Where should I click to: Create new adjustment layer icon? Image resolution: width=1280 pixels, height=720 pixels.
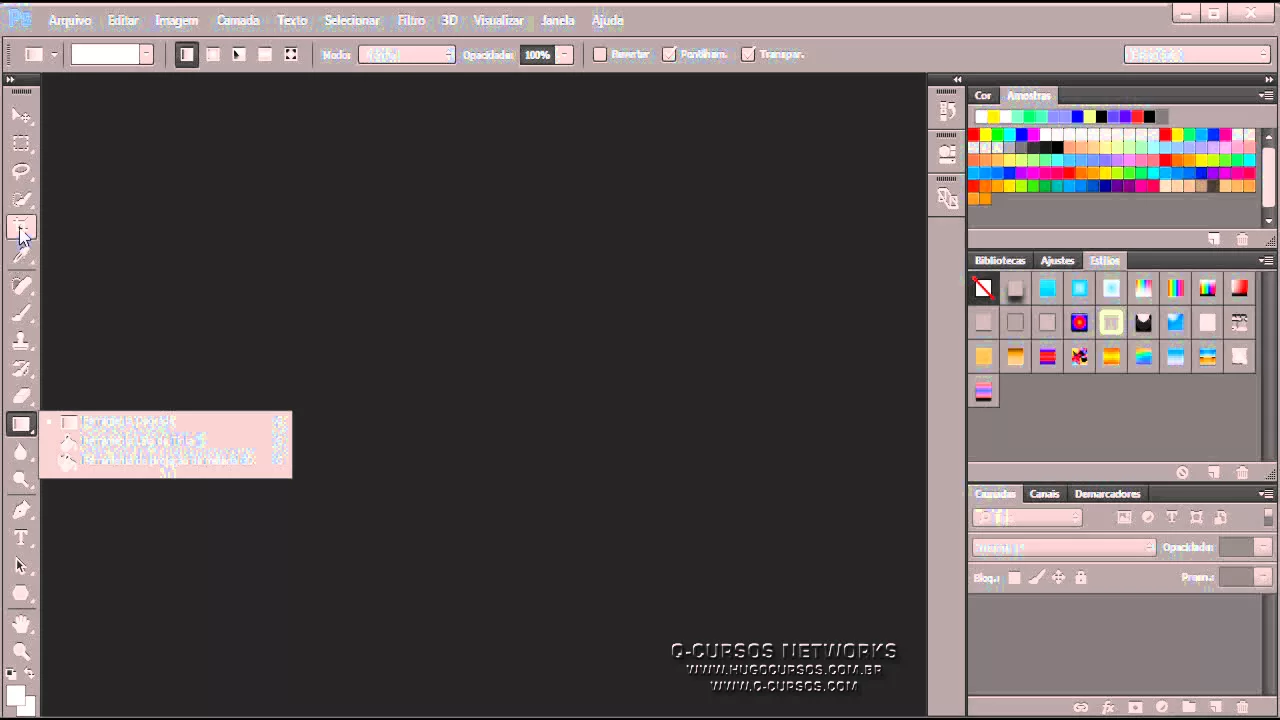coord(1162,708)
